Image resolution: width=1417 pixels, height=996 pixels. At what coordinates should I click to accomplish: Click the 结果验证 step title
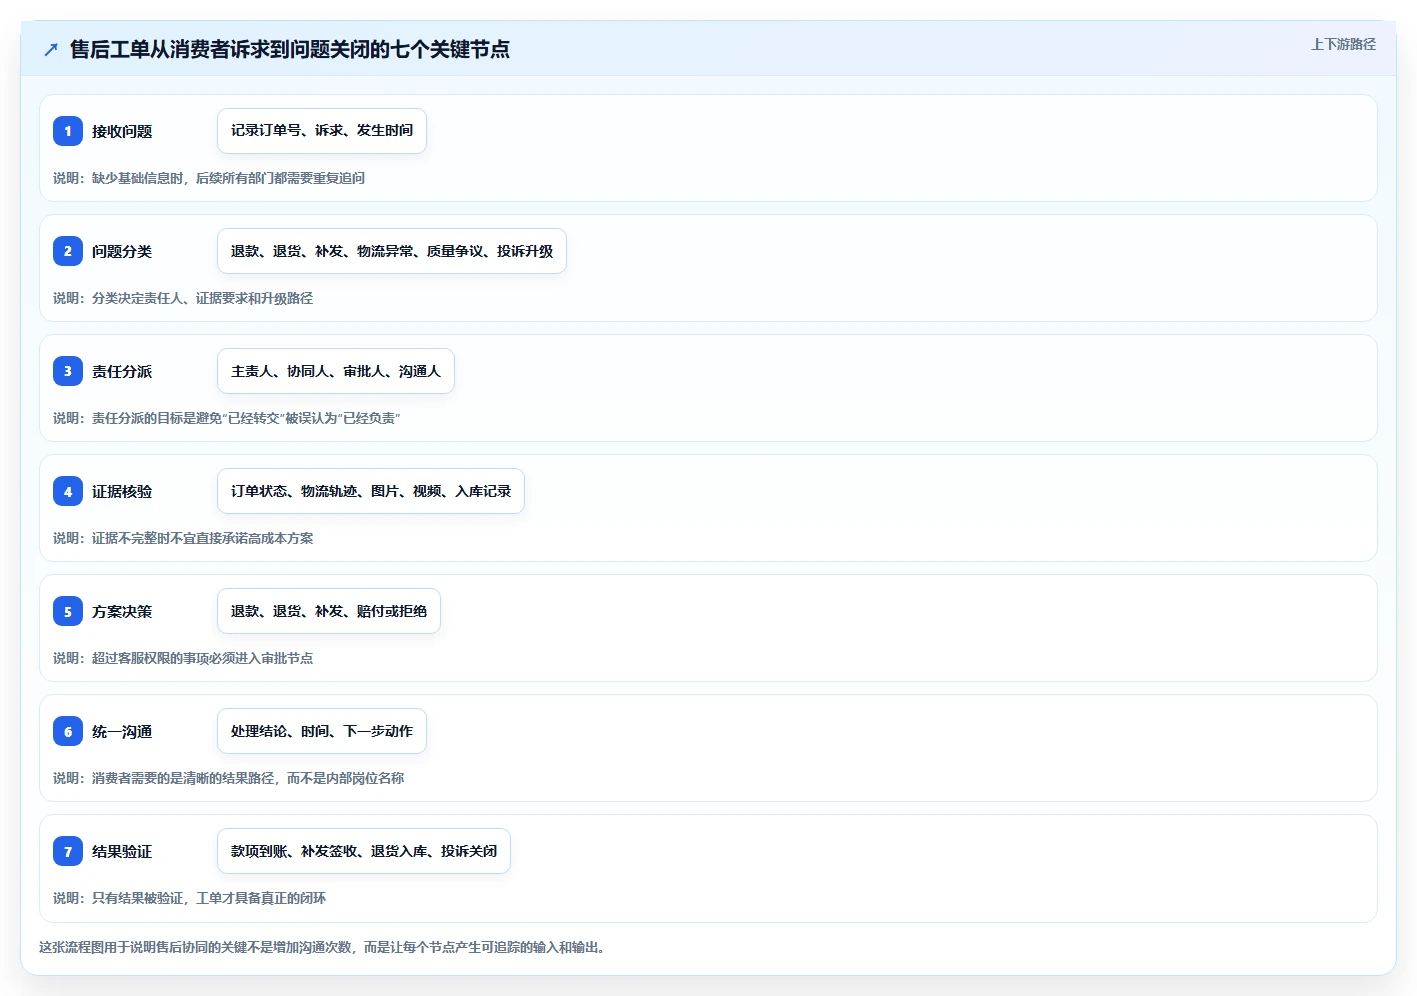pyautogui.click(x=122, y=851)
